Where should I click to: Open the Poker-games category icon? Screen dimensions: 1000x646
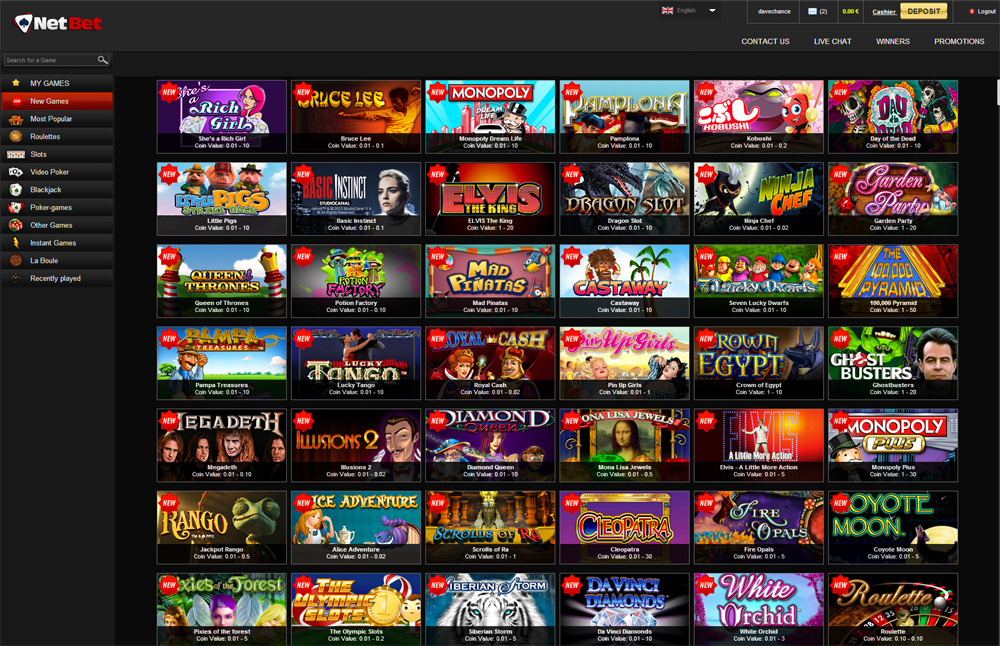16,207
